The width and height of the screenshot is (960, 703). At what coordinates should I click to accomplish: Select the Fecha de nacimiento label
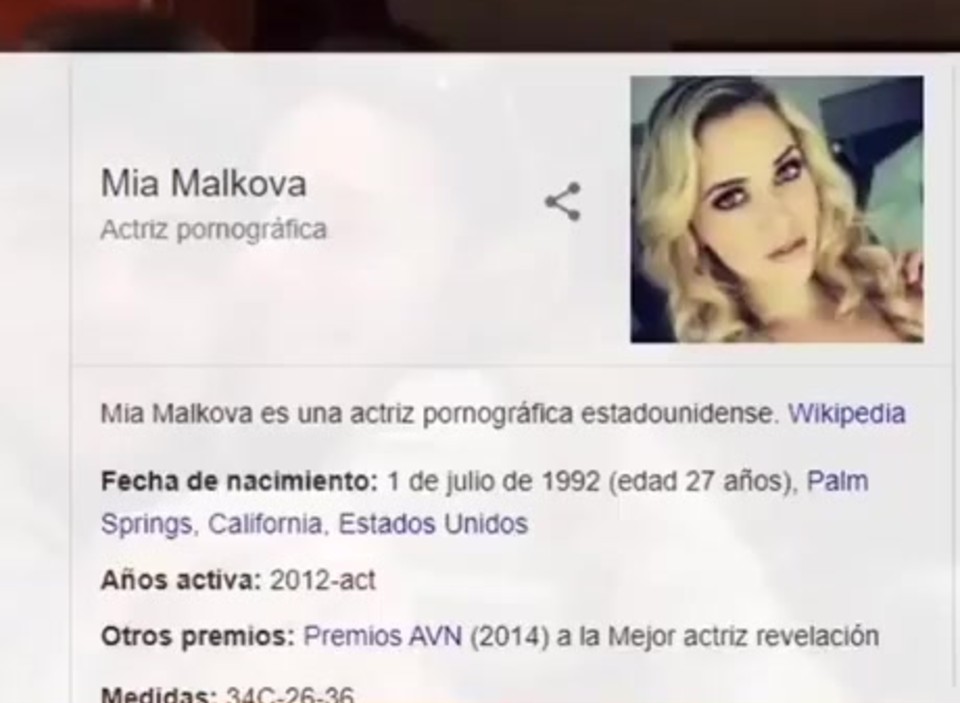pyautogui.click(x=239, y=481)
